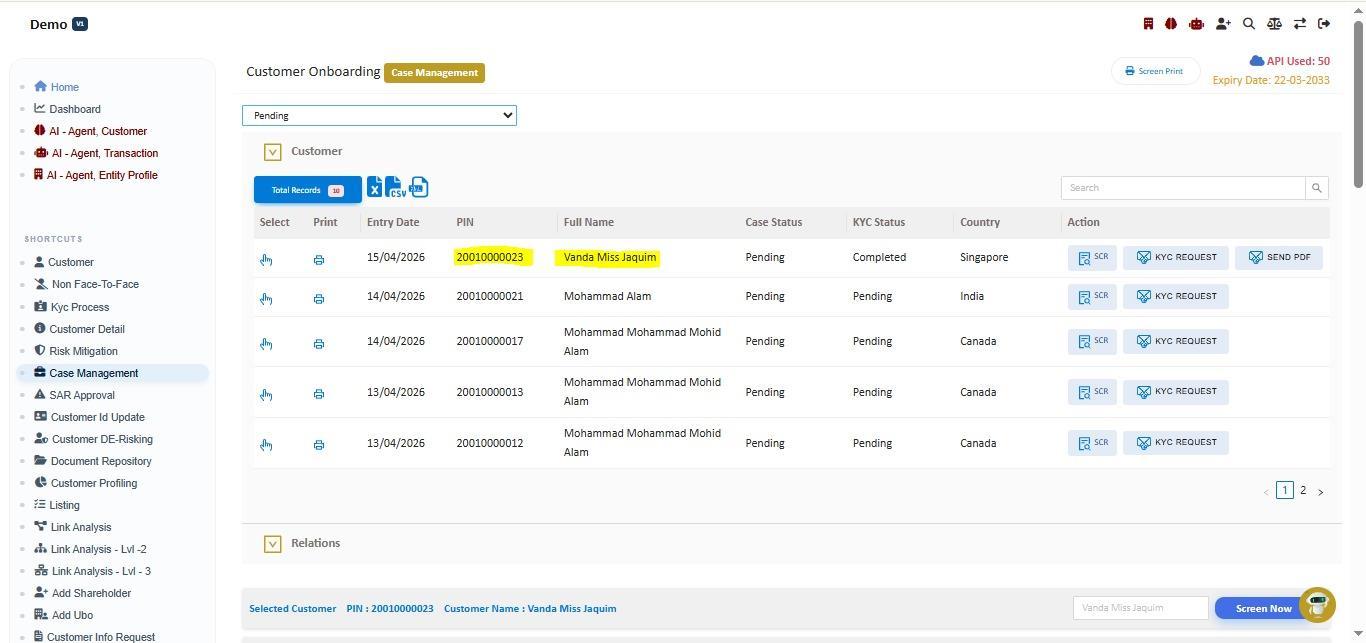Export customer table as PDF file
Image resolution: width=1366 pixels, height=643 pixels.
(x=419, y=187)
